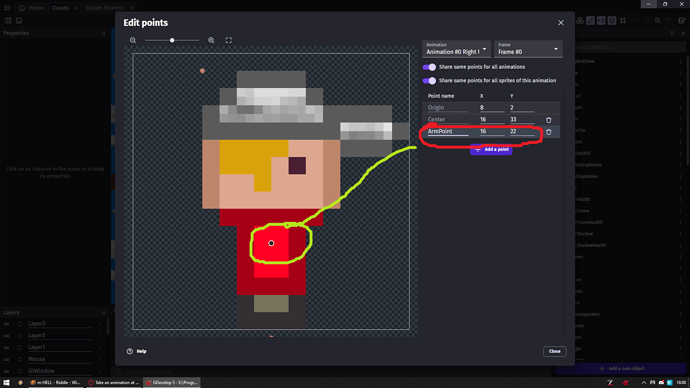Click the Close button in dialog
Viewport: 690px width, 388px height.
[554, 351]
